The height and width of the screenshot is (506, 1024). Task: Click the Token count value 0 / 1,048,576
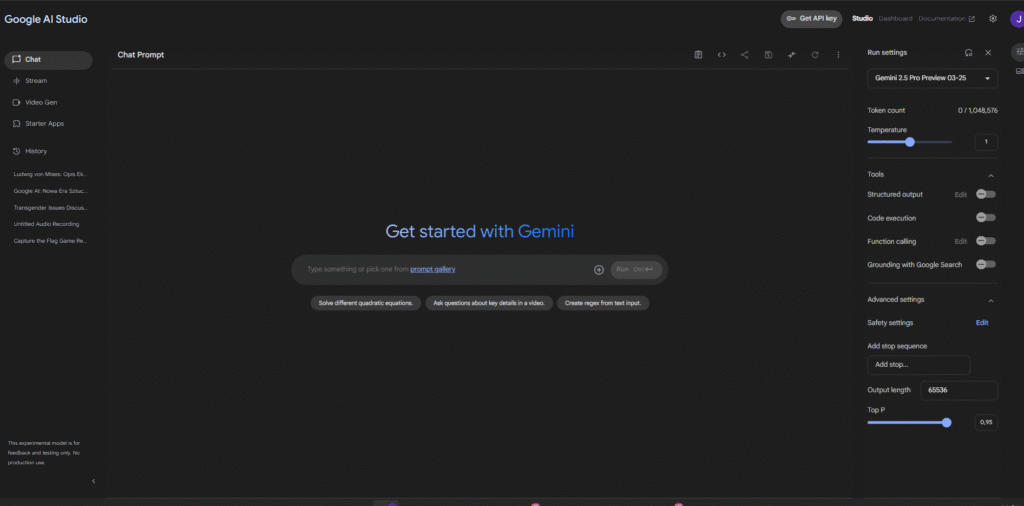(978, 110)
